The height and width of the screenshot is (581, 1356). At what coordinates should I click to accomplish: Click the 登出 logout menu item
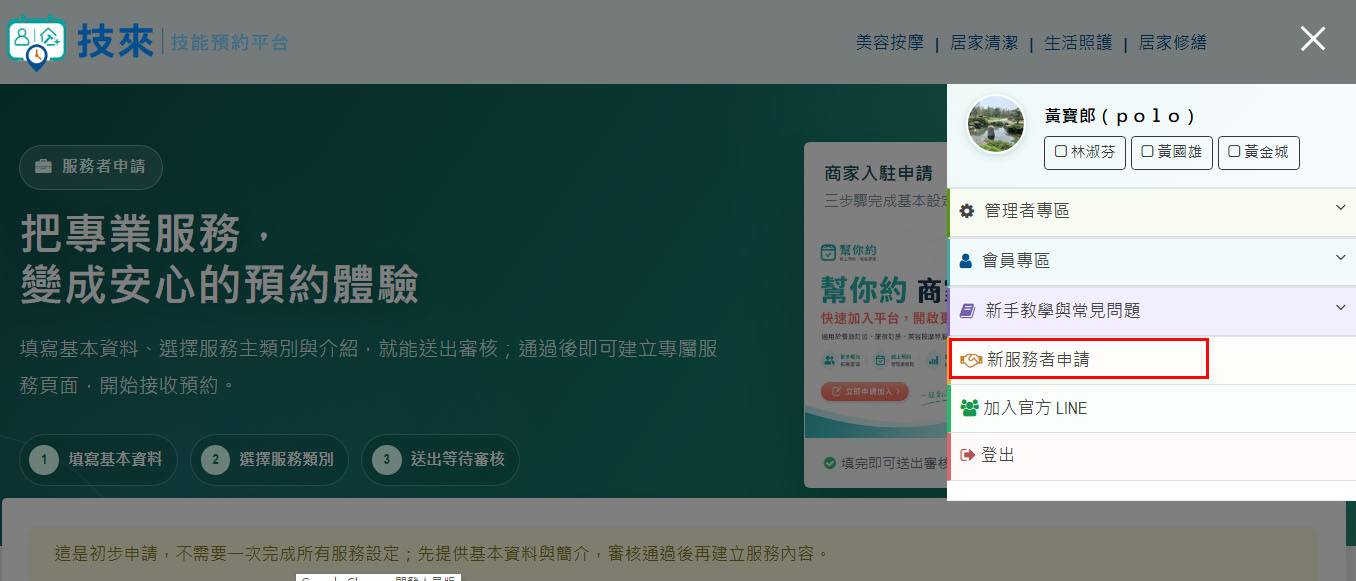pyautogui.click(x=1151, y=456)
